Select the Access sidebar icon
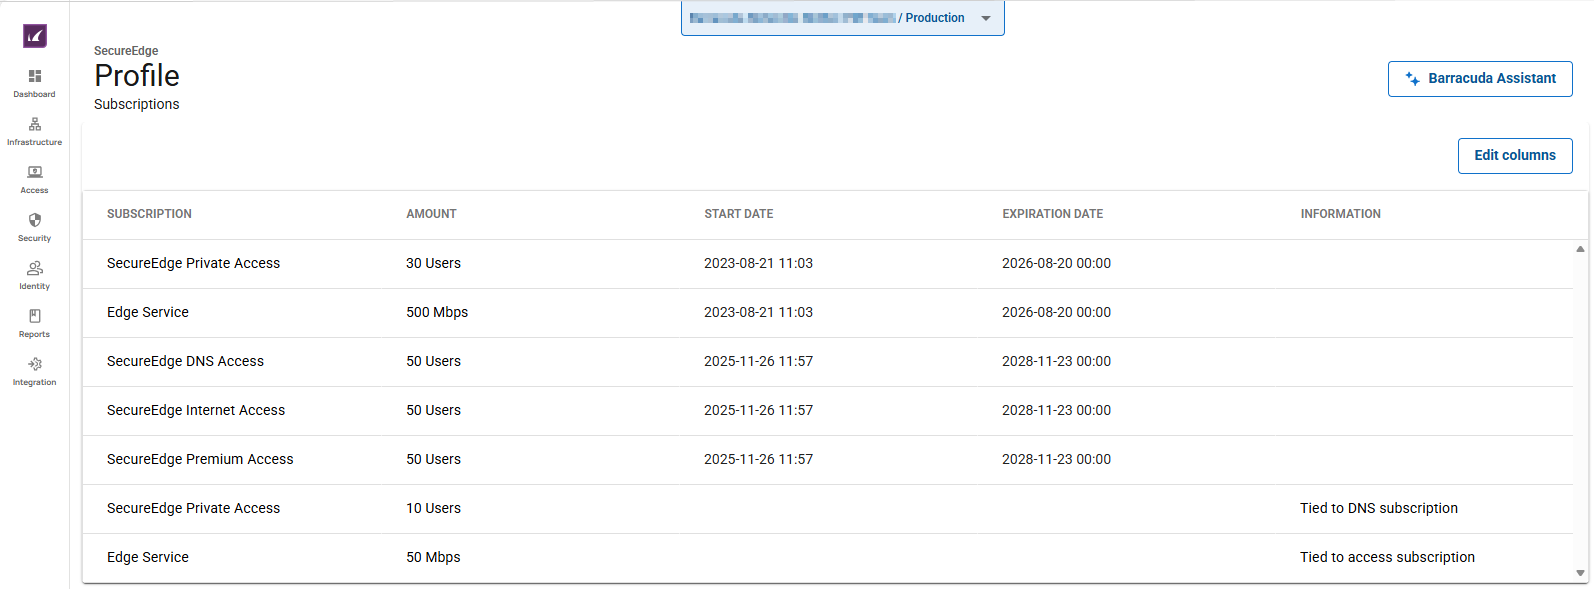The image size is (1594, 589). point(35,173)
